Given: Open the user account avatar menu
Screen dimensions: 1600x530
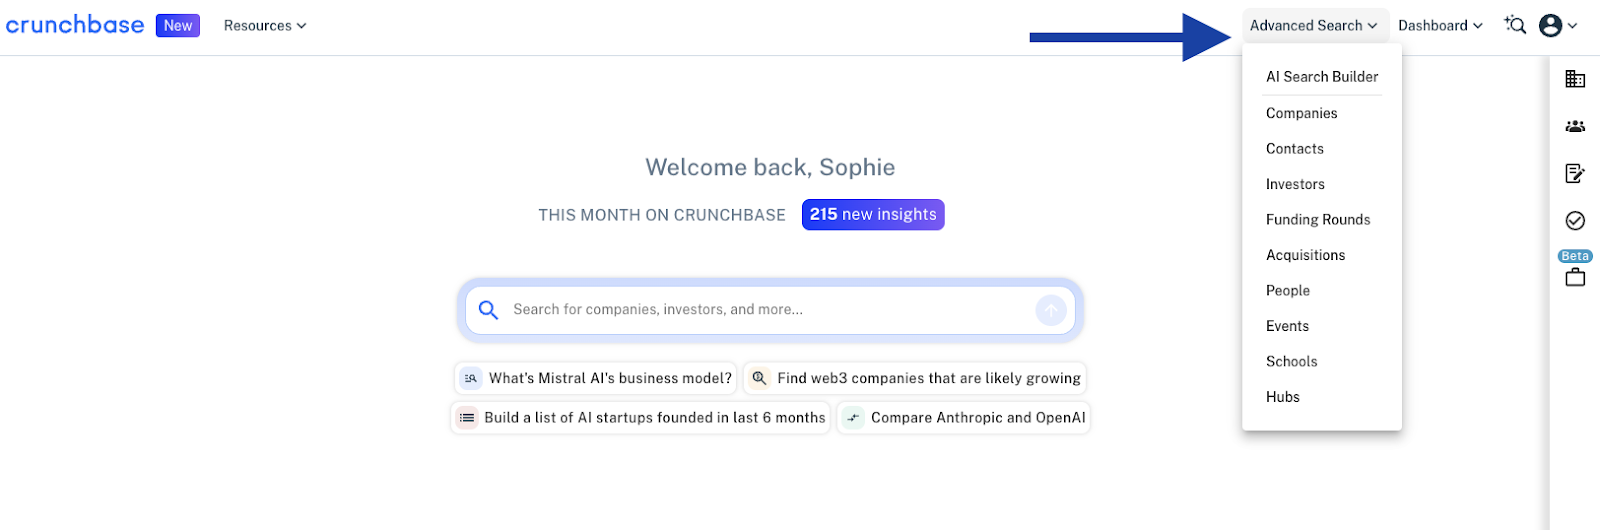Looking at the screenshot, I should pyautogui.click(x=1558, y=25).
